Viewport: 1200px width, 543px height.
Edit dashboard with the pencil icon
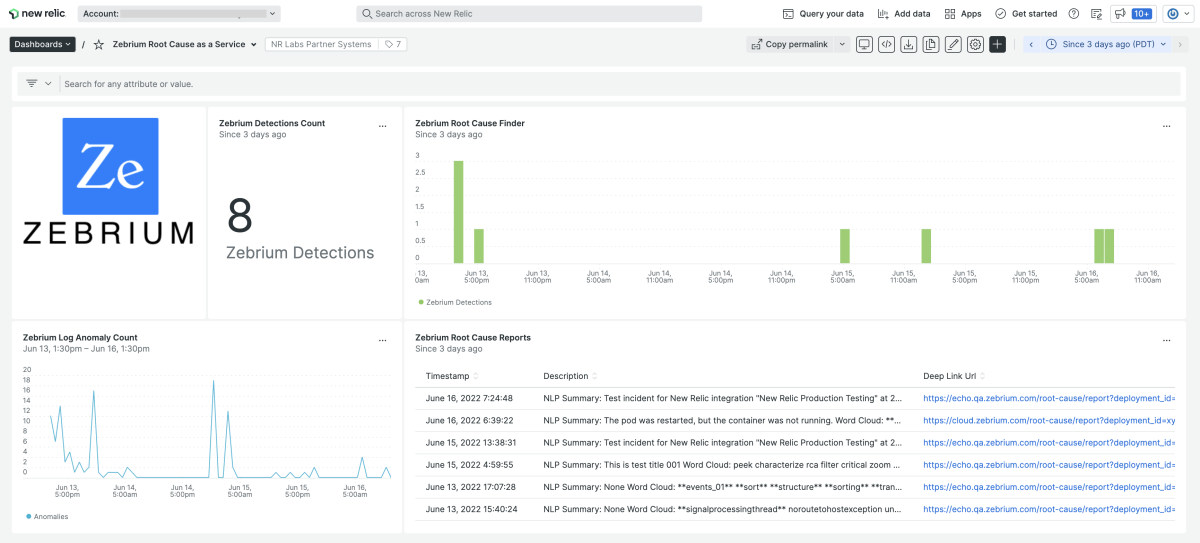(953, 44)
